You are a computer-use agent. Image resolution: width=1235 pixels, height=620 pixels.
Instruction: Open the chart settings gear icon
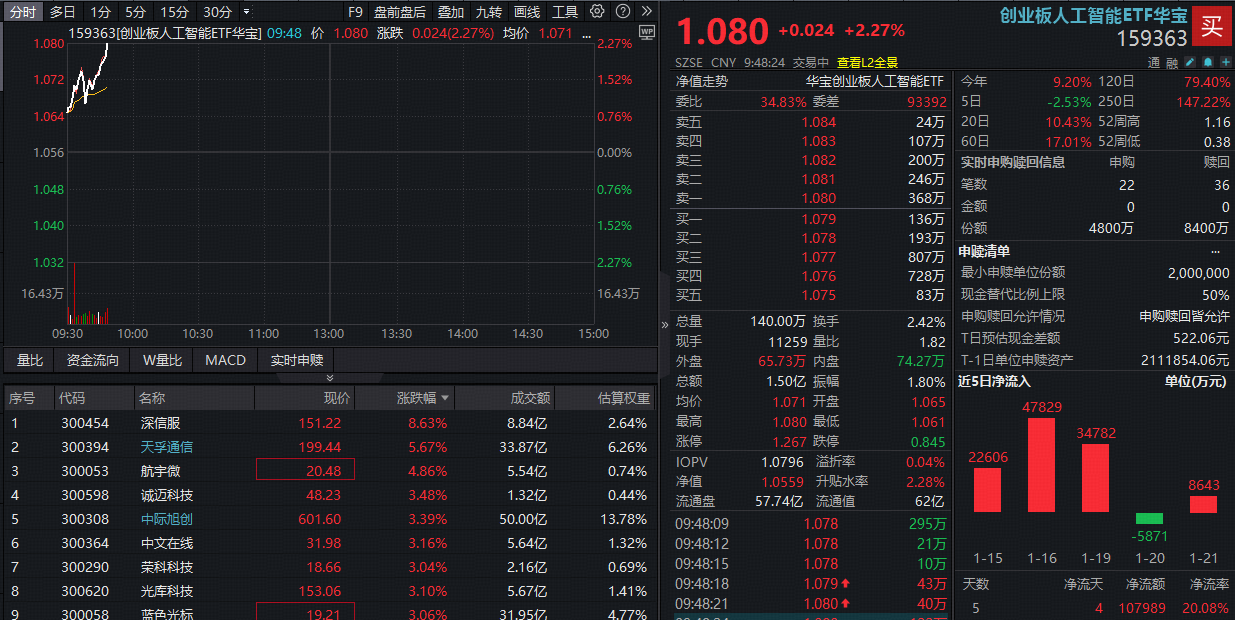597,12
